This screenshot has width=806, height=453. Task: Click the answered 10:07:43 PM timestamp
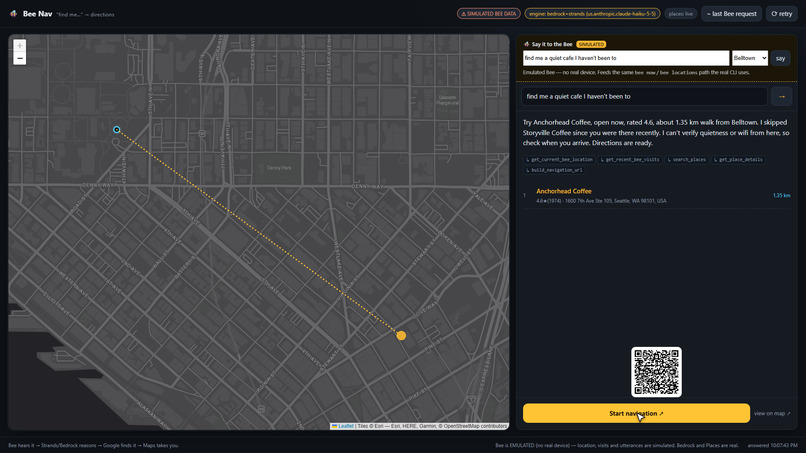pyautogui.click(x=773, y=445)
